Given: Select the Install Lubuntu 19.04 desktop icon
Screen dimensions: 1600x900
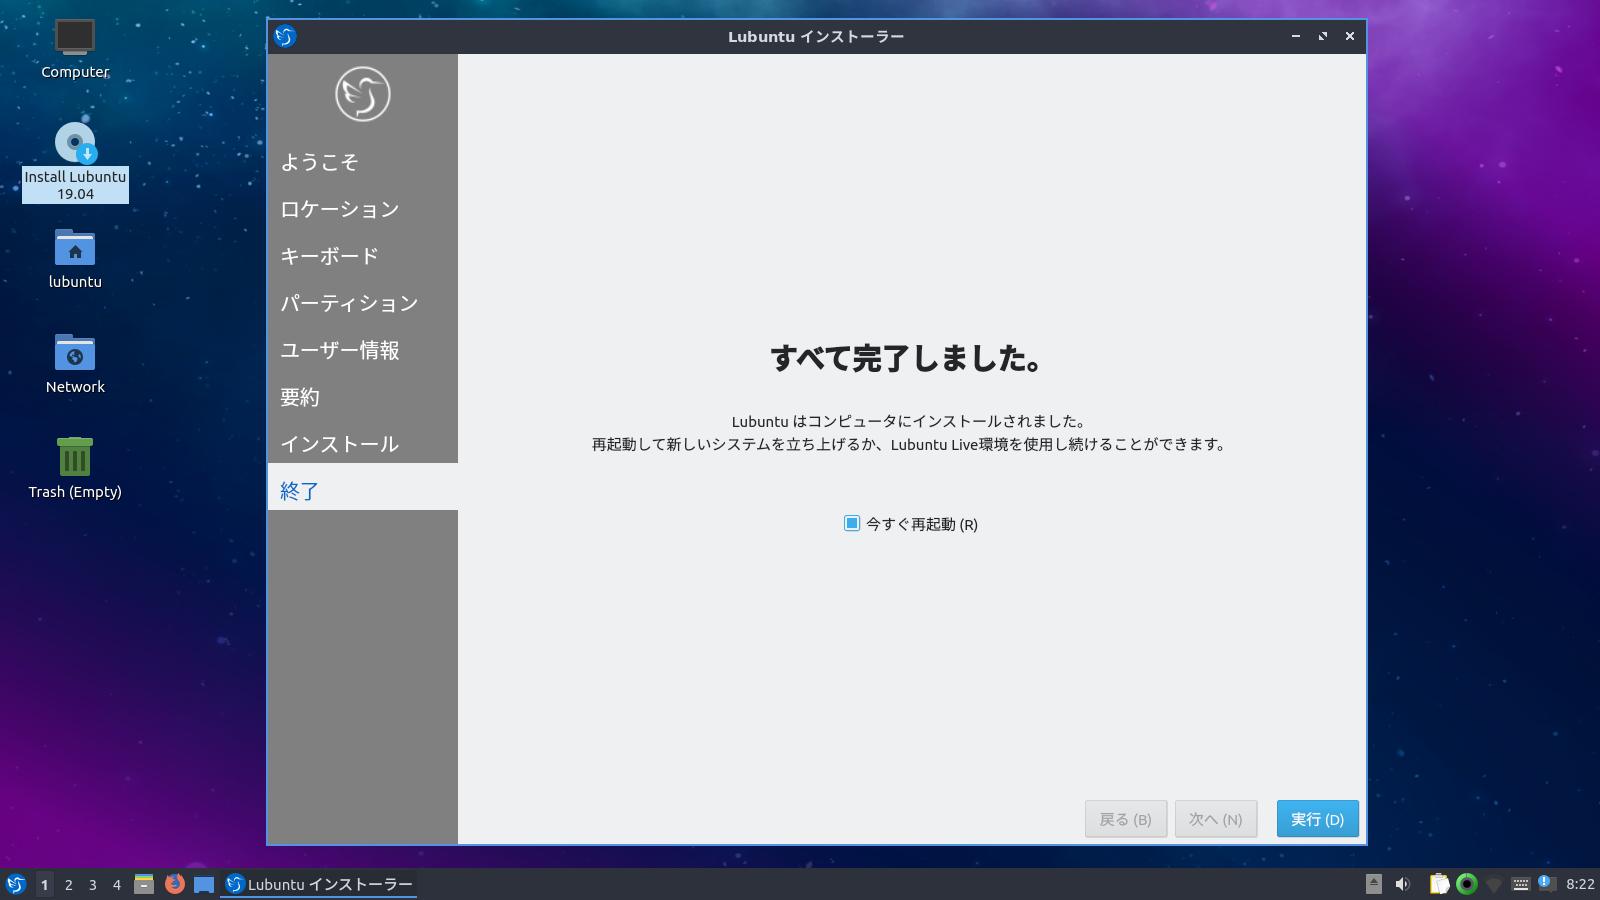Looking at the screenshot, I should click(x=75, y=162).
